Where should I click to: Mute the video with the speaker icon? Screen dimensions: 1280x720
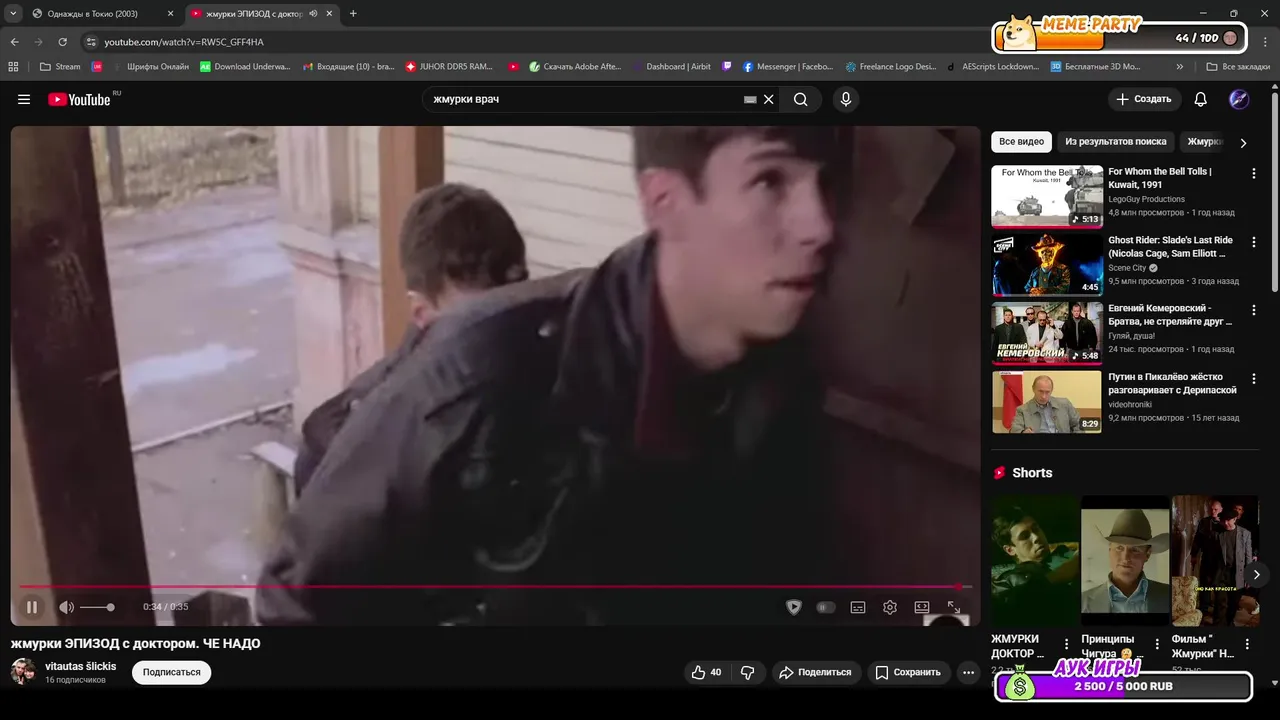pyautogui.click(x=66, y=607)
